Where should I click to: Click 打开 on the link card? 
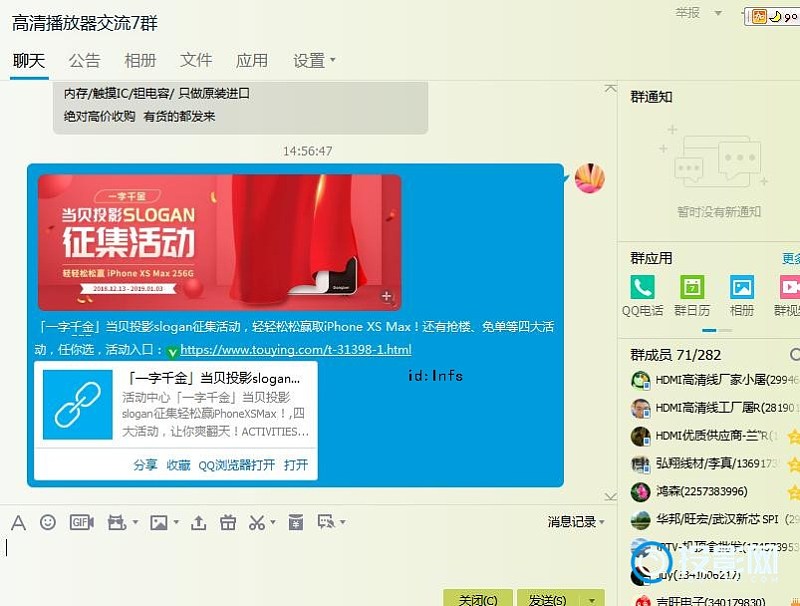click(296, 465)
